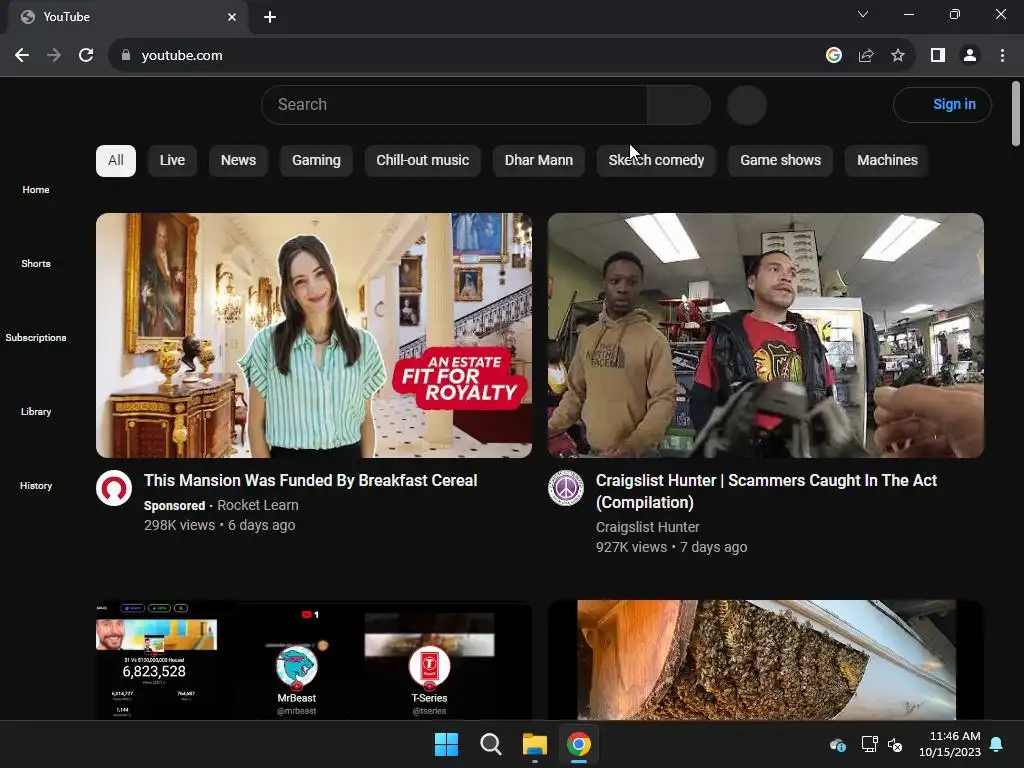
Task: Close the YouTube tab
Action: click(232, 17)
